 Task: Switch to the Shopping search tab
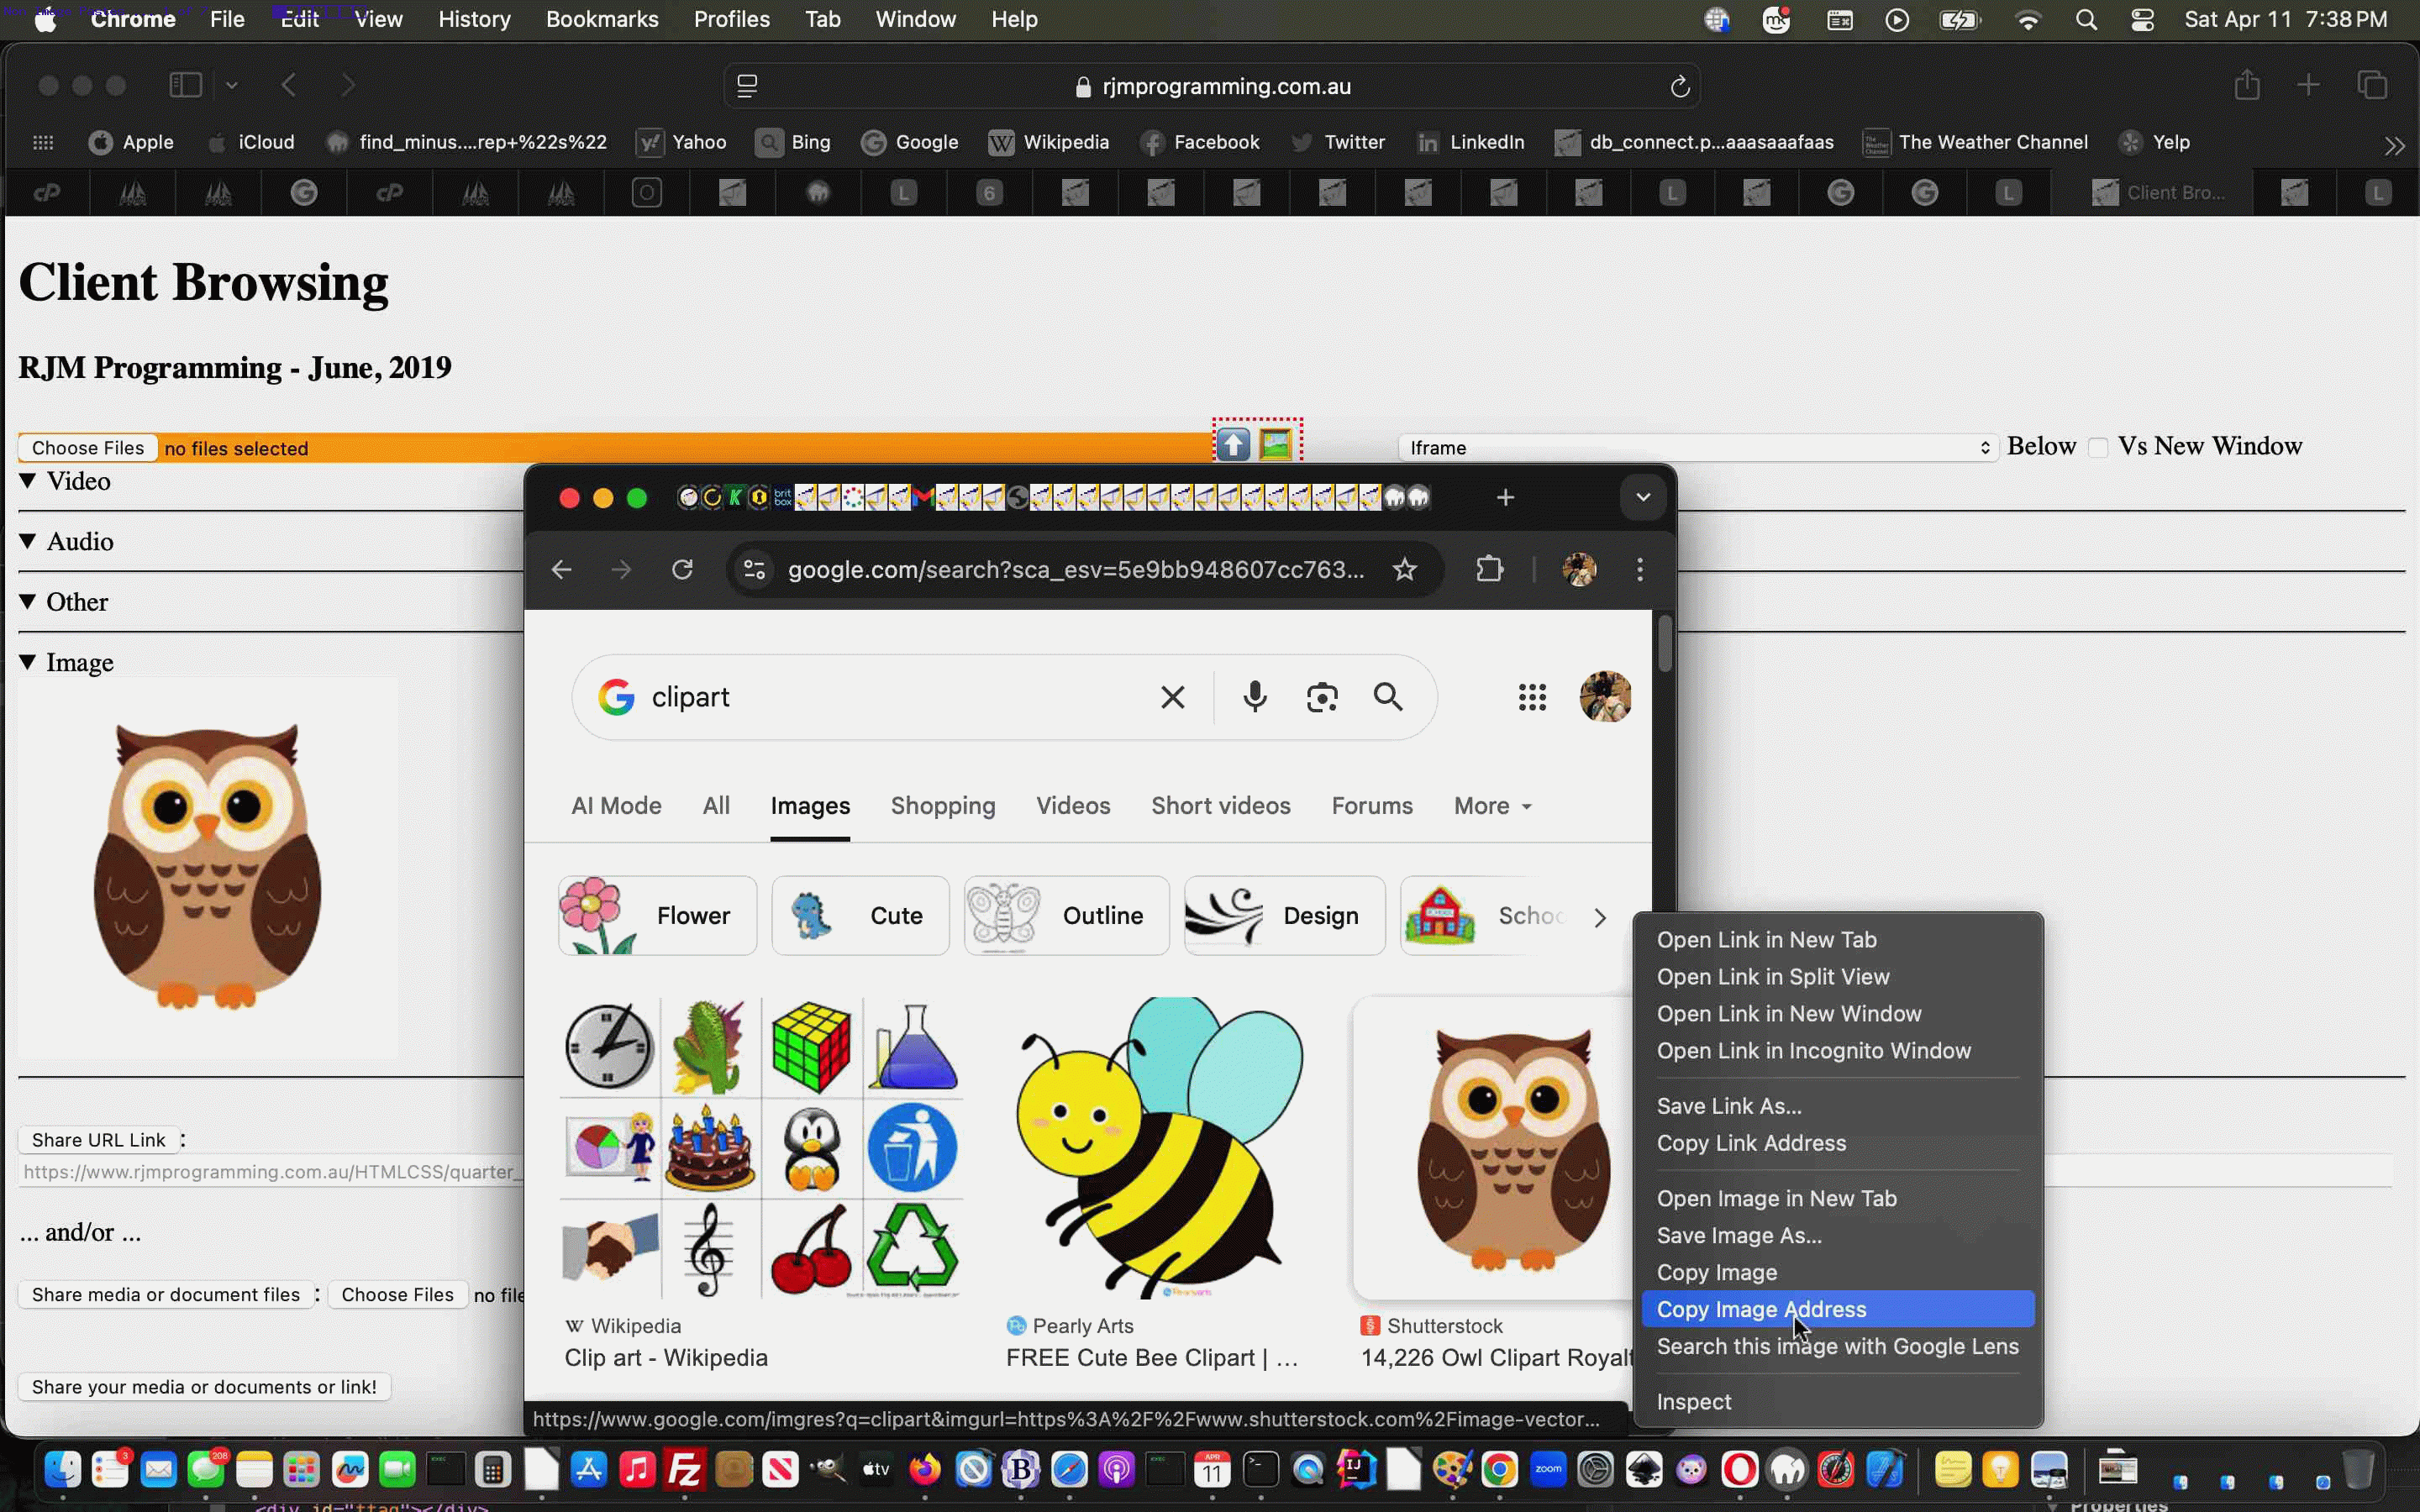(x=942, y=805)
